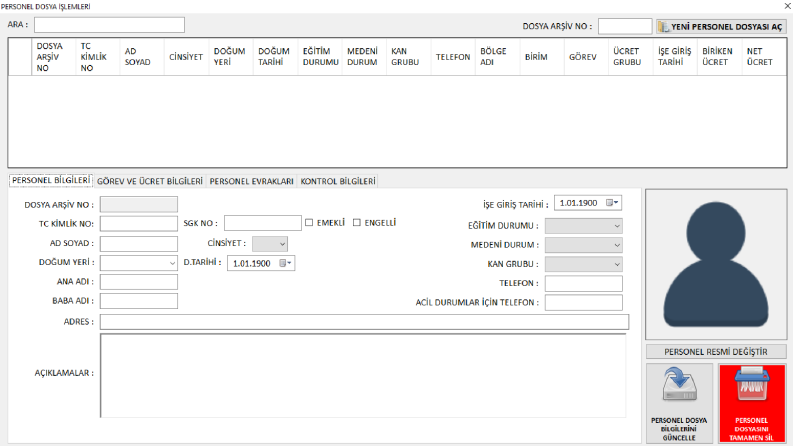Click the DOSYA ARŞİV NO column header
793x446 pixels.
[53, 57]
